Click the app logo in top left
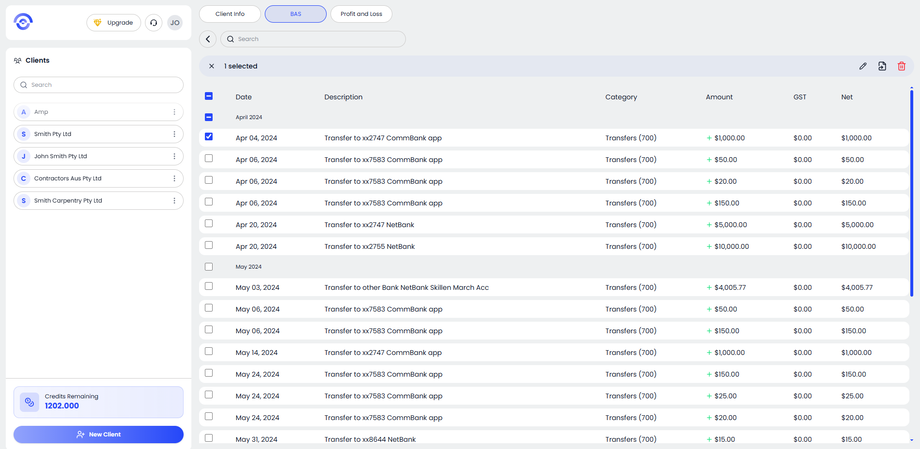Viewport: 920px width, 449px height. coord(23,22)
